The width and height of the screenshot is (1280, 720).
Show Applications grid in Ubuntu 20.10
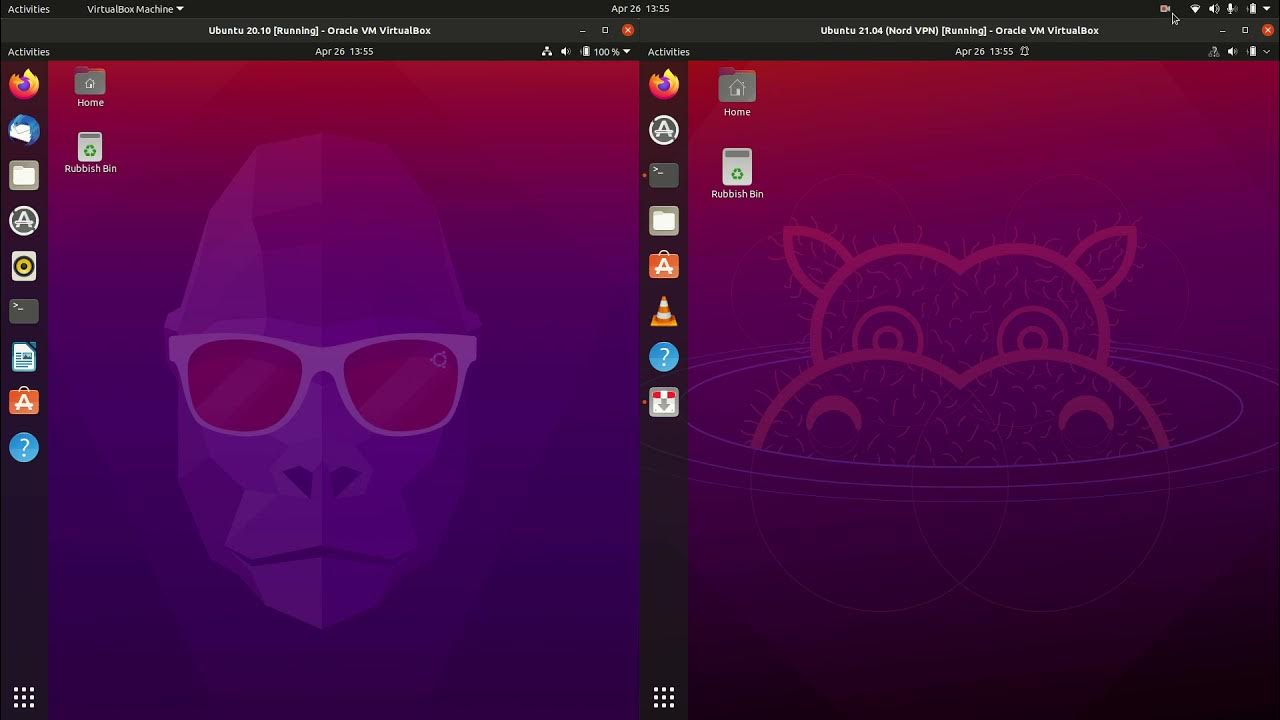[24, 697]
